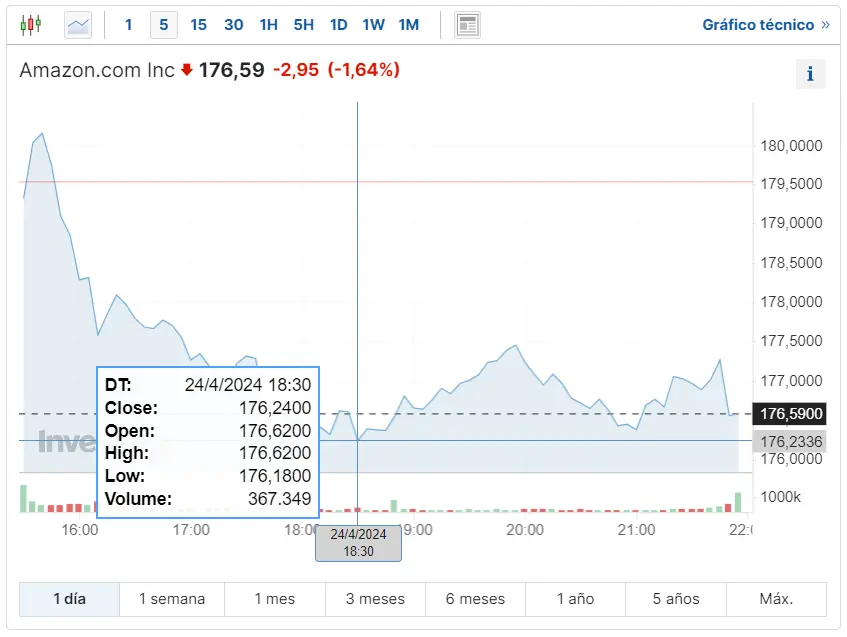Open the news overlay icon in toolbar
The width and height of the screenshot is (847, 637).
point(467,25)
